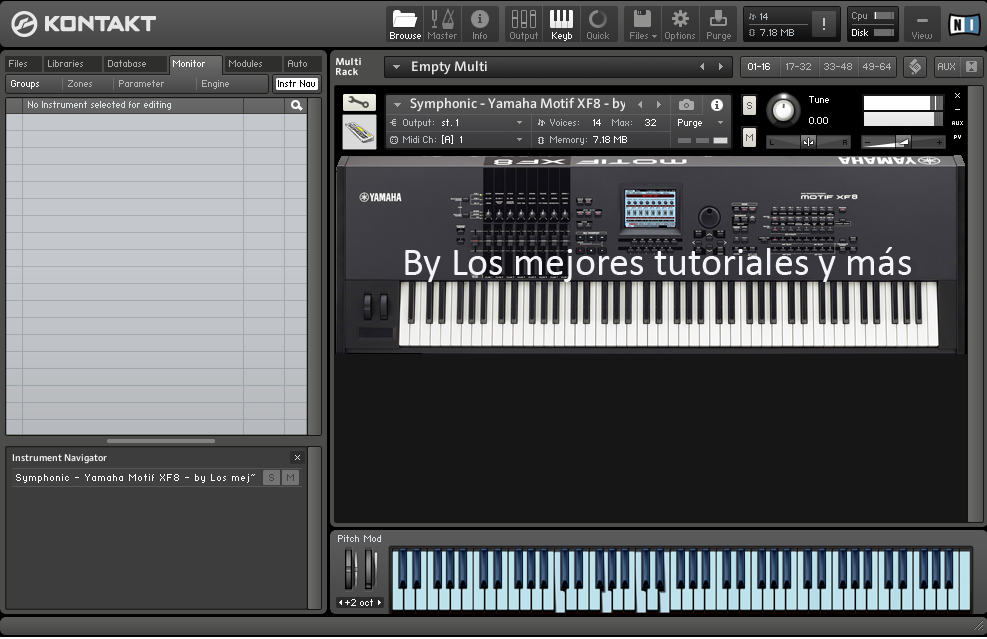This screenshot has width=987, height=639.
Task: Open the snapshot camera view
Action: pos(686,105)
